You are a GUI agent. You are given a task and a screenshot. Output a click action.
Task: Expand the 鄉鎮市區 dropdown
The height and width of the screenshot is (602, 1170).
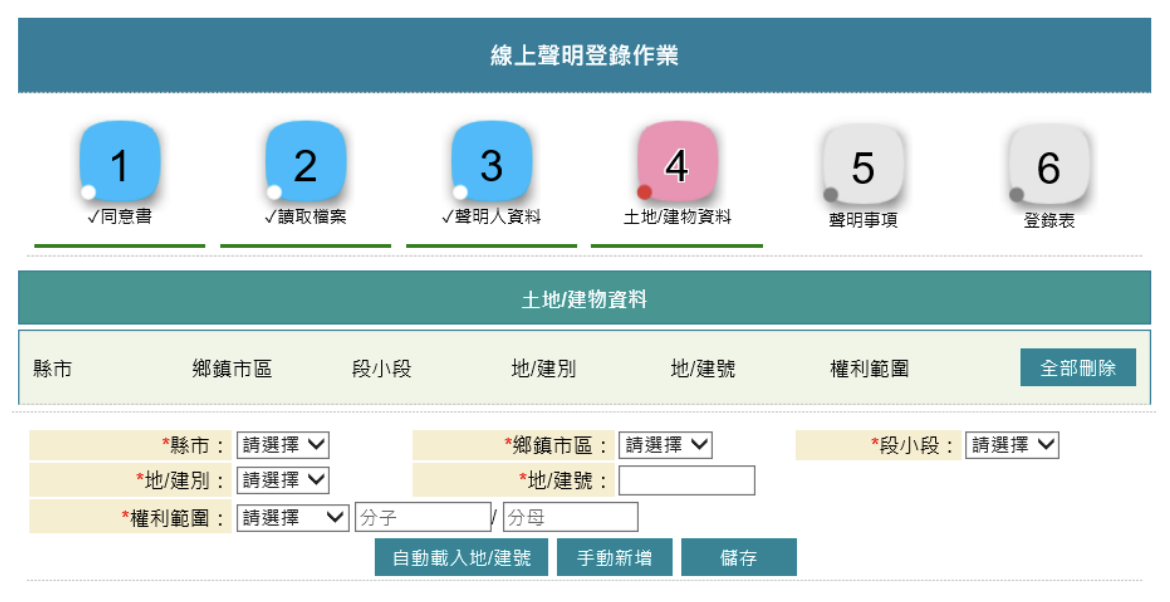click(665, 446)
